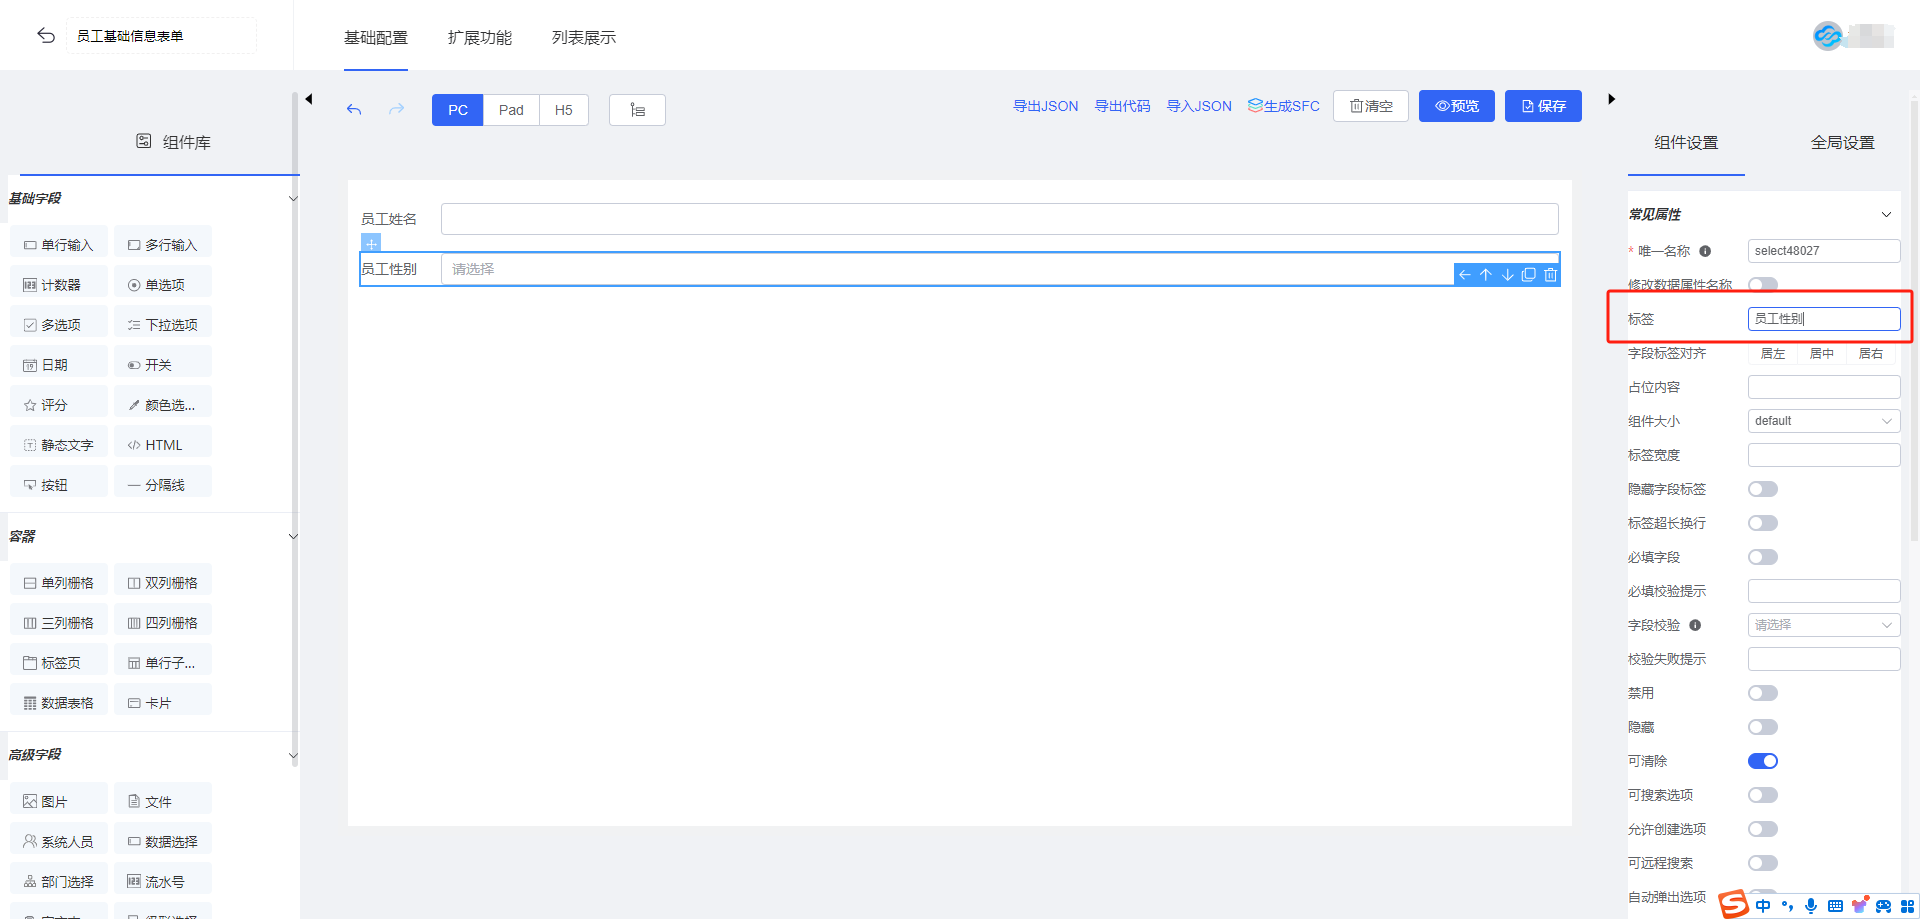Move the selected field down with the arrow

pyautogui.click(x=1507, y=275)
